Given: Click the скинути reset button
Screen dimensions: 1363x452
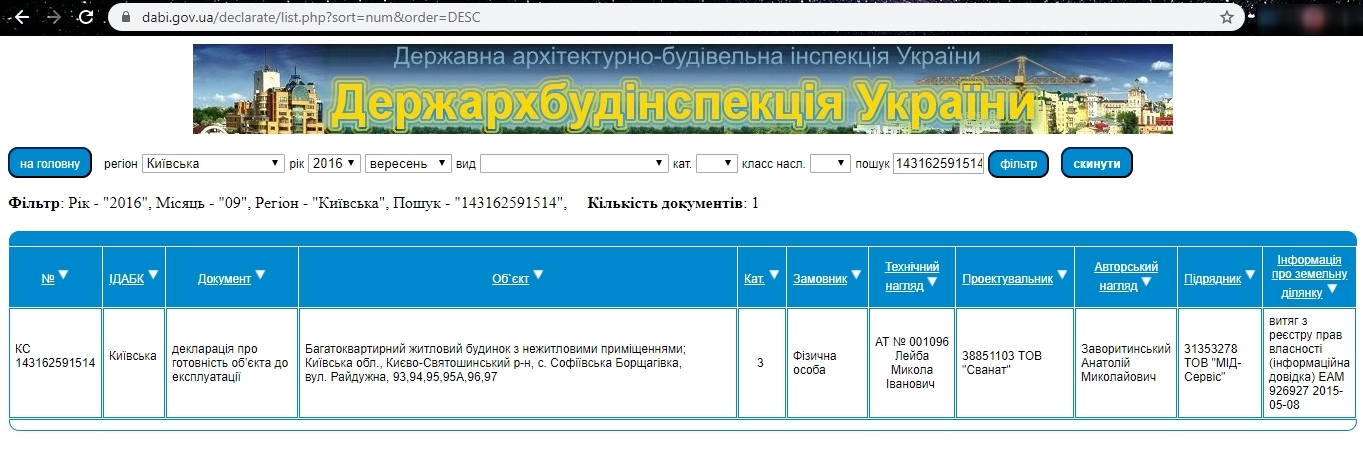Looking at the screenshot, I should pos(1096,163).
